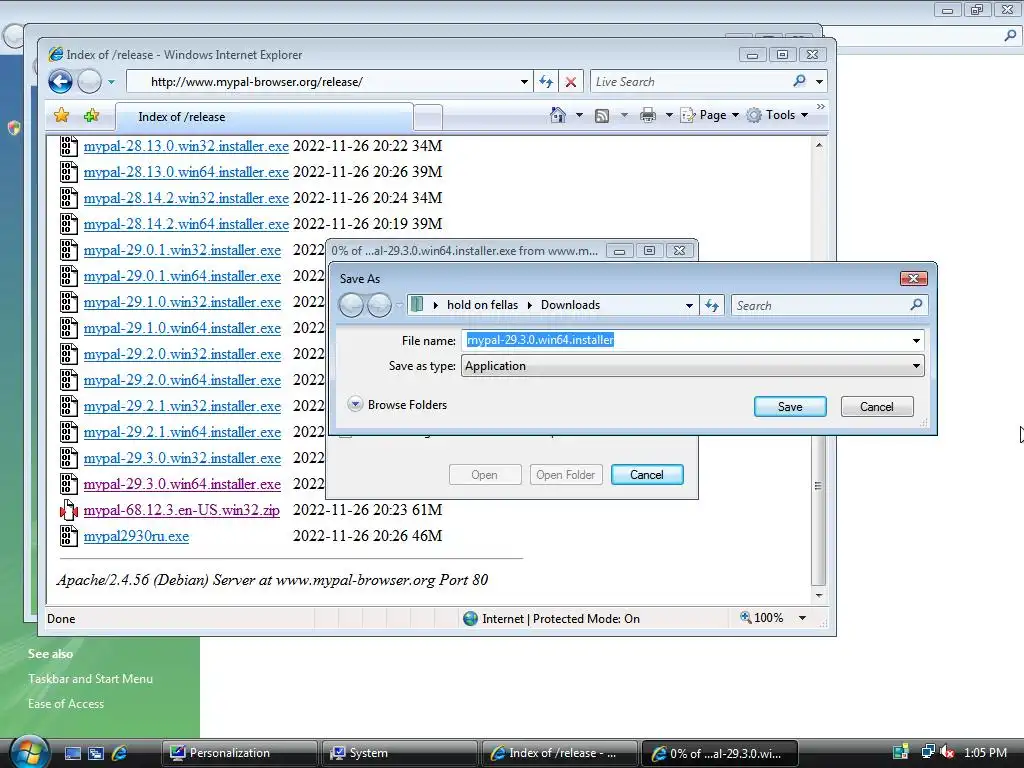Click the IE Forward navigation arrow
Screen dimensions: 1024x768
pos(89,82)
